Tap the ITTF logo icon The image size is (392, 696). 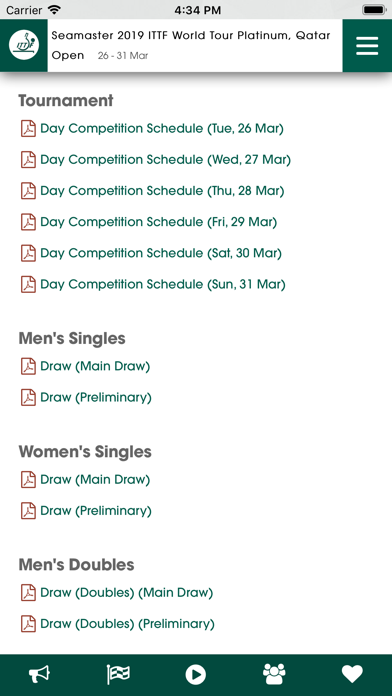click(24, 45)
